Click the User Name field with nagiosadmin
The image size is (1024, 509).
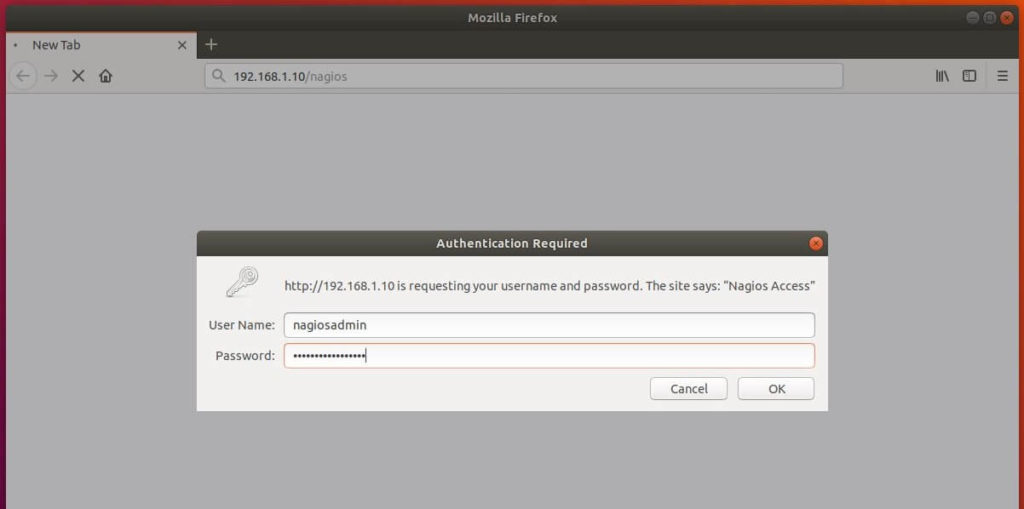(549, 325)
